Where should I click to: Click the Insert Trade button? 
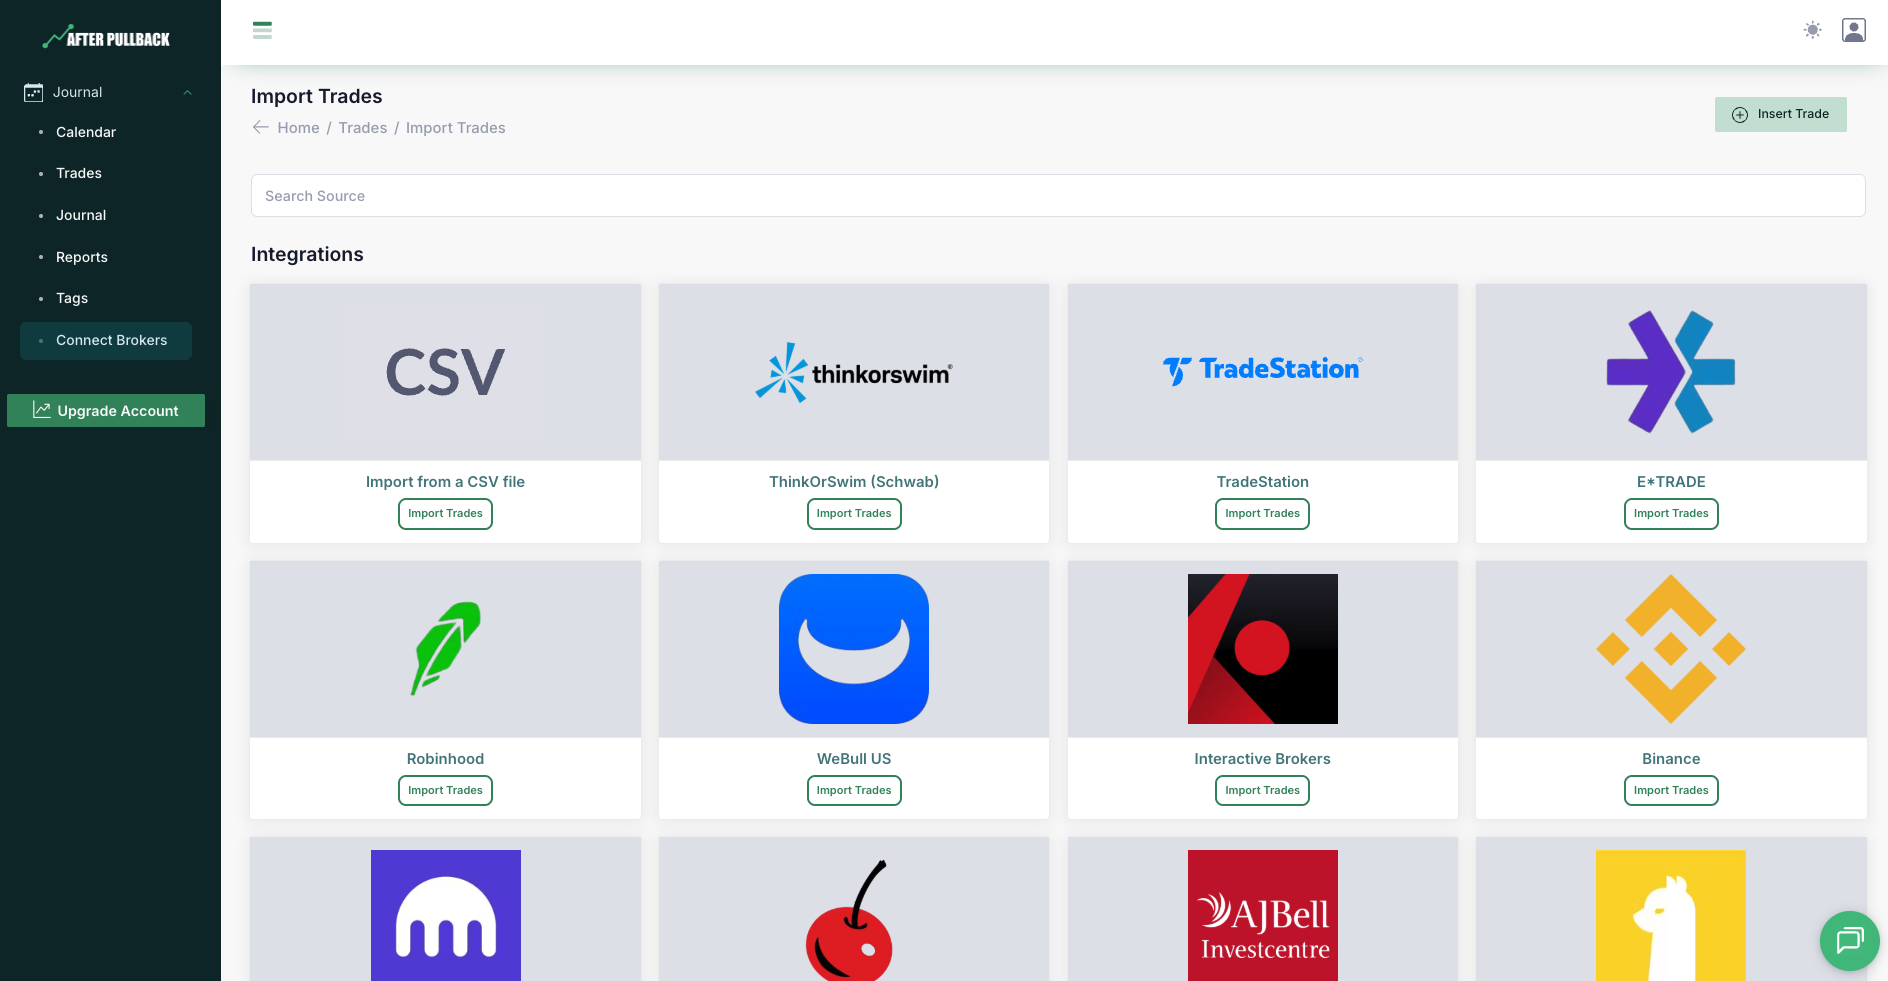[x=1780, y=114]
